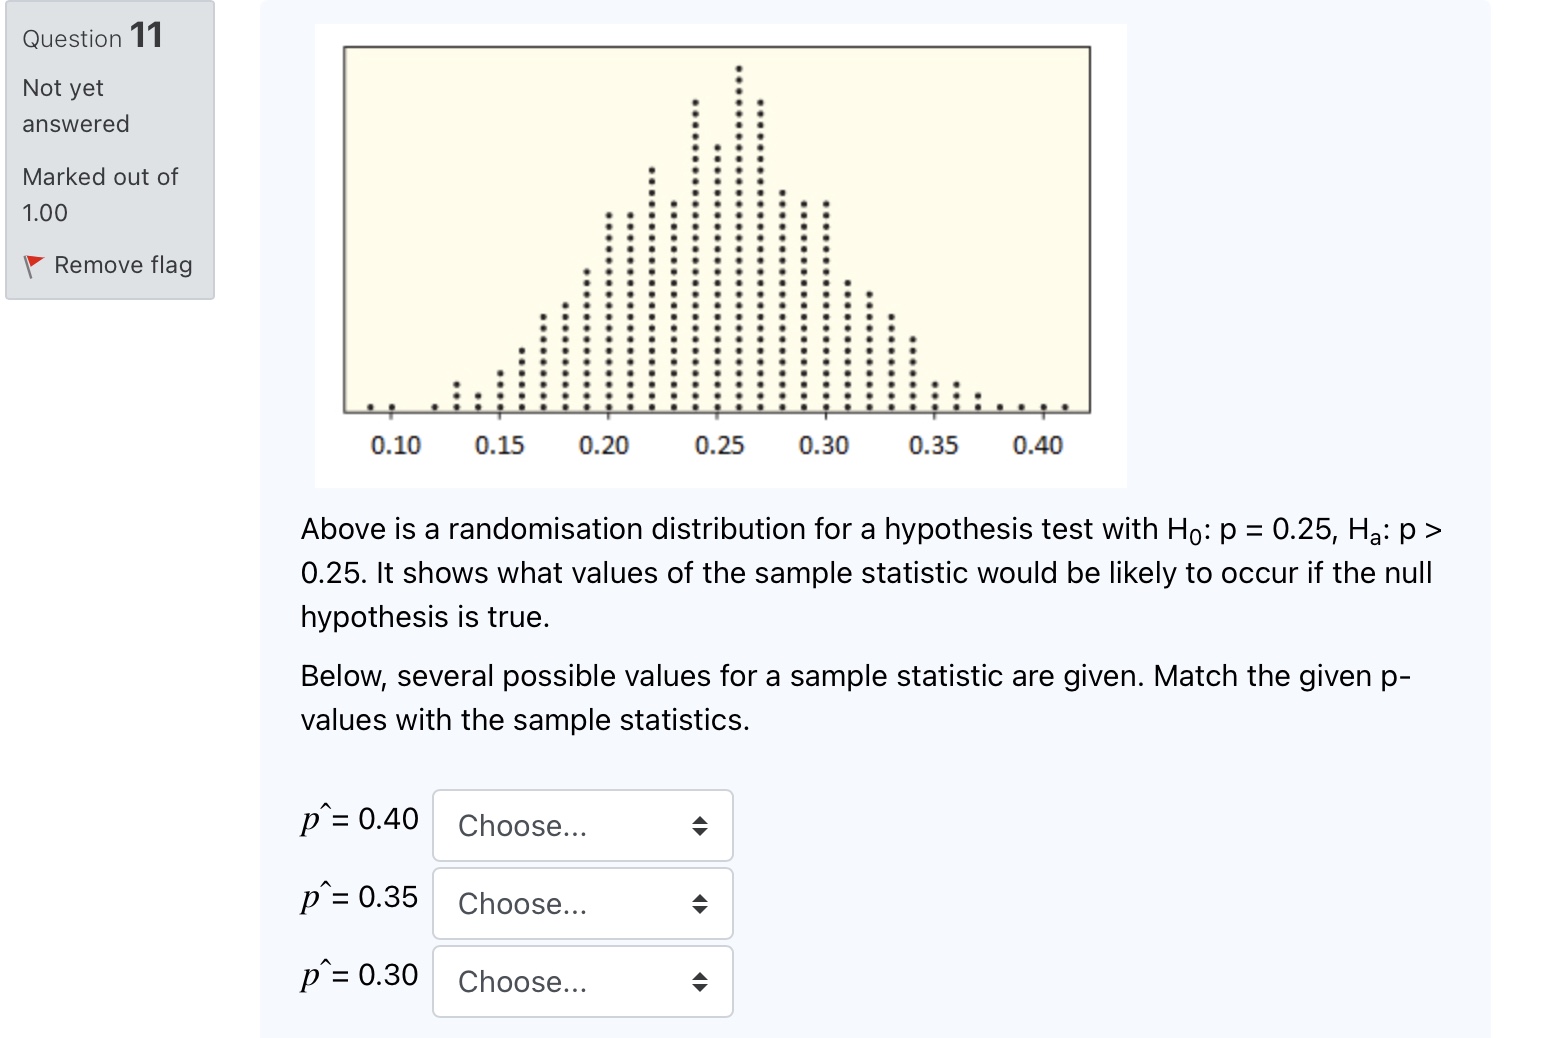The height and width of the screenshot is (1038, 1547).
Task: Click the Question 11 heading
Action: [92, 37]
